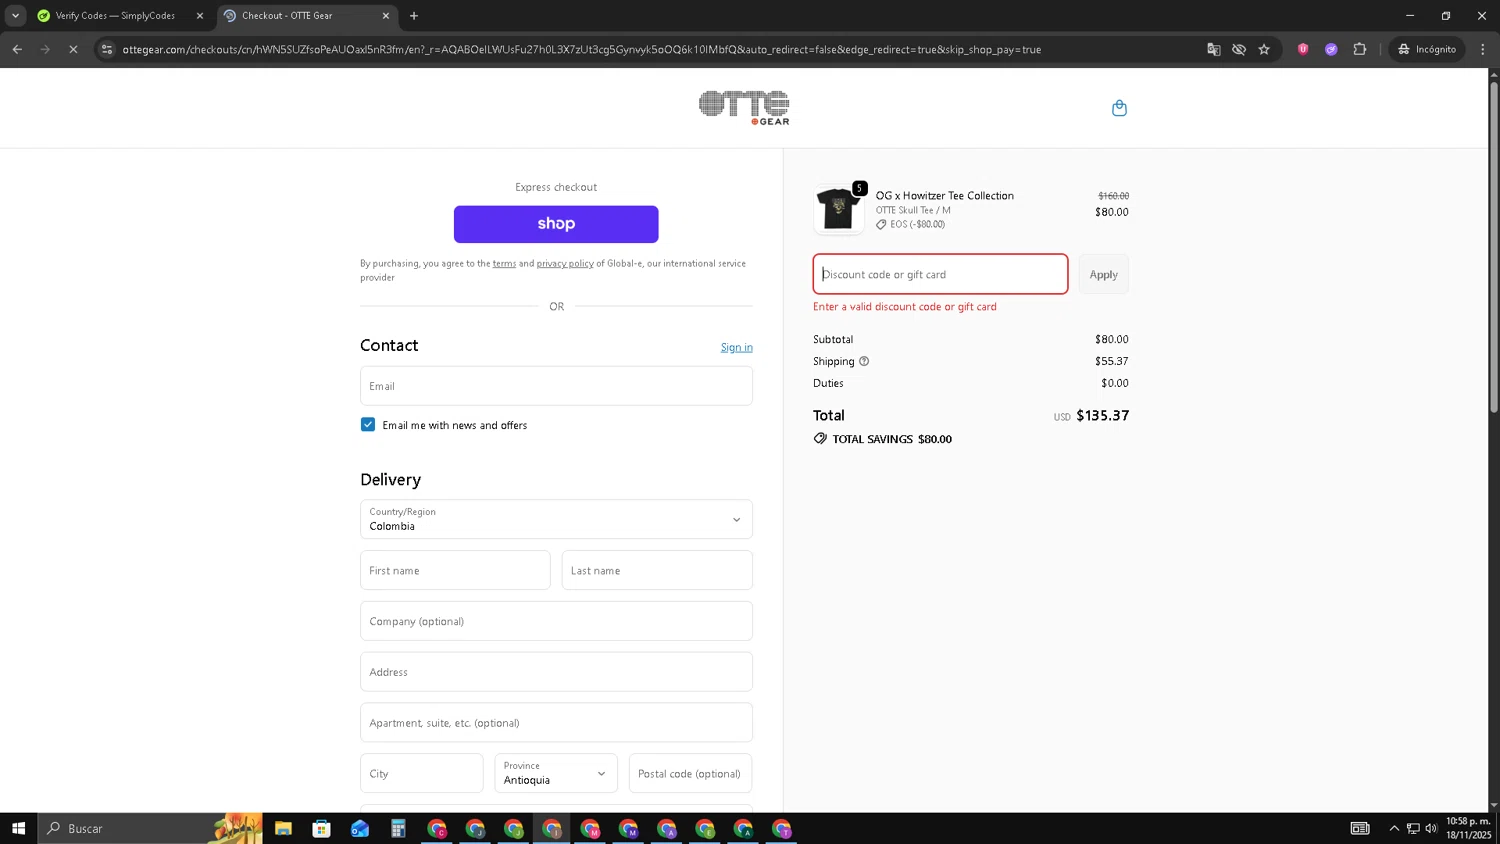This screenshot has width=1500, height=844.
Task: Click 'Enter a valid discount code' error text
Action: pyautogui.click(x=905, y=307)
